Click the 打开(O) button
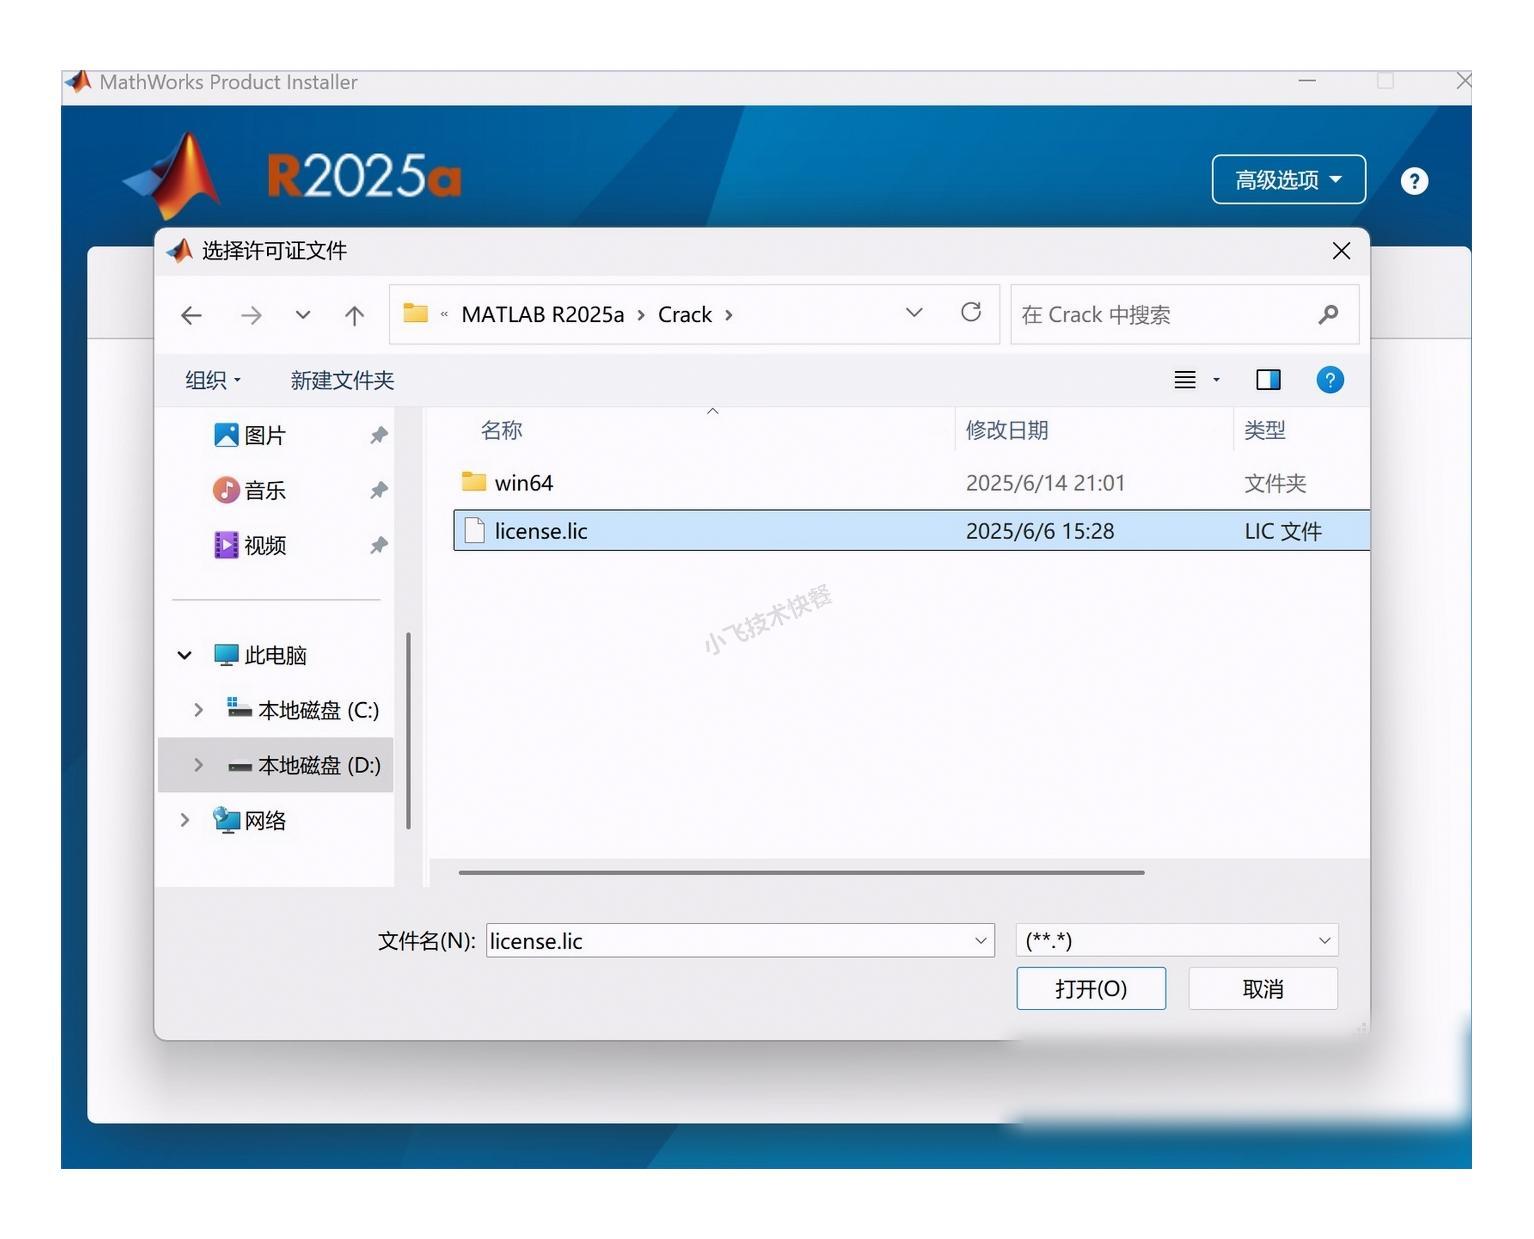The width and height of the screenshot is (1534, 1239). tap(1091, 989)
